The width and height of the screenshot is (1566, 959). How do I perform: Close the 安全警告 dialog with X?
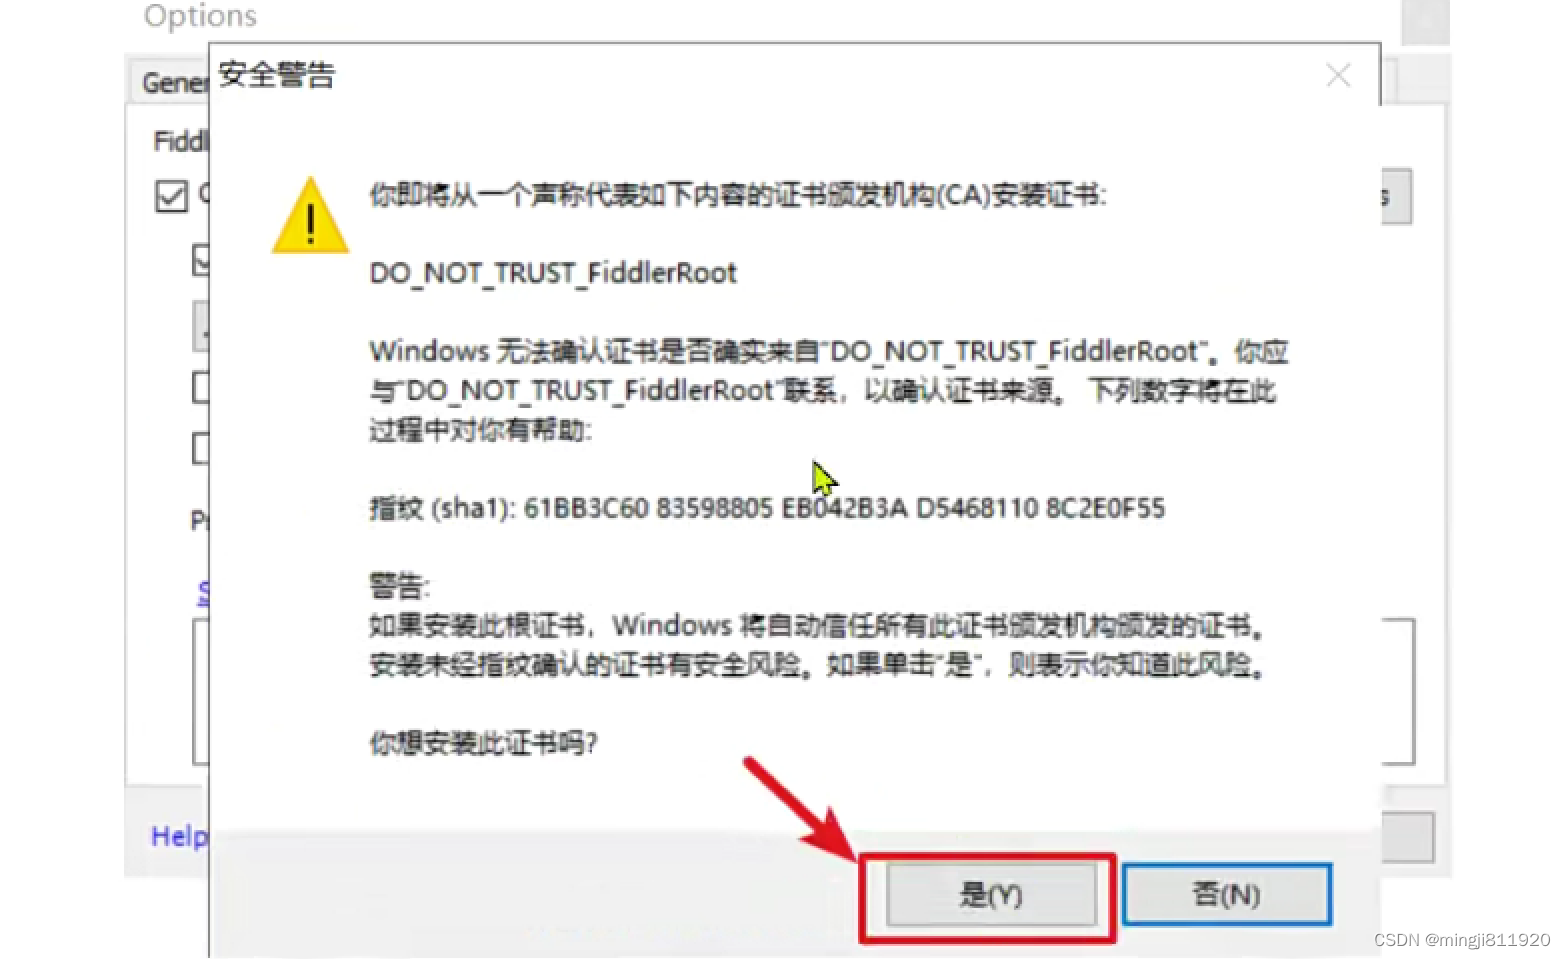pyautogui.click(x=1338, y=75)
